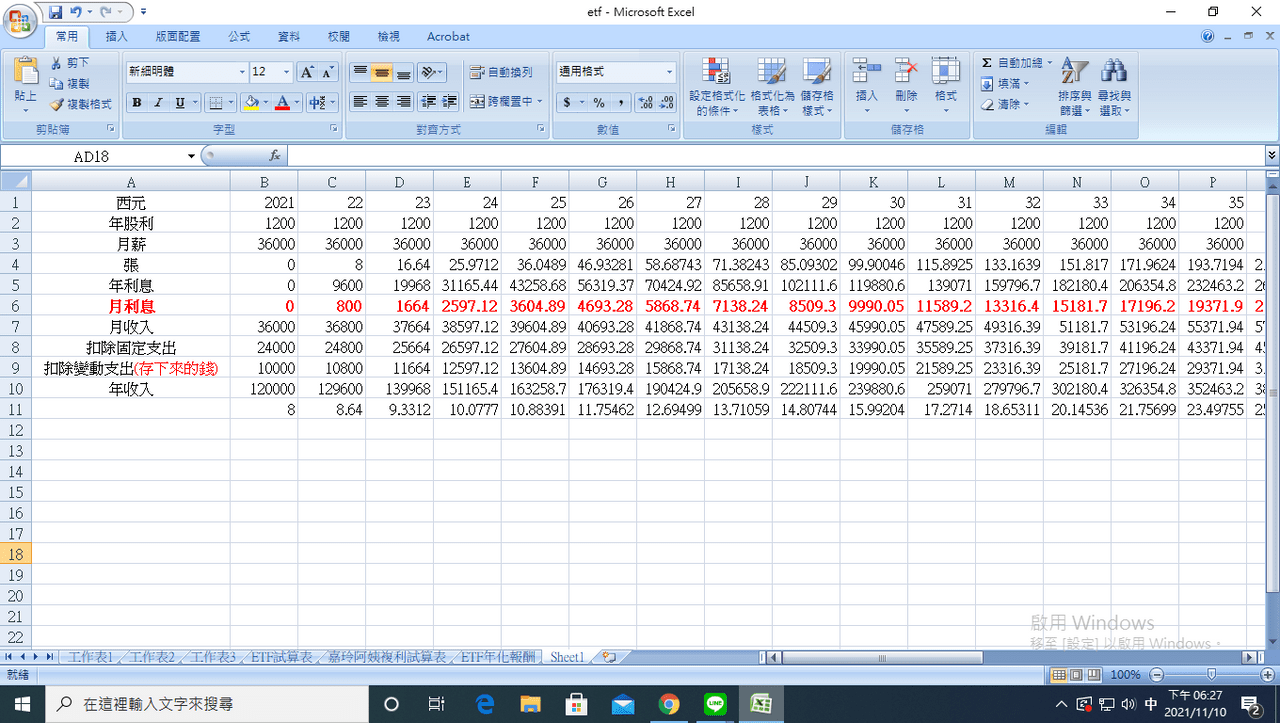Center cell text horizontally
This screenshot has height=723, width=1280.
click(x=382, y=102)
